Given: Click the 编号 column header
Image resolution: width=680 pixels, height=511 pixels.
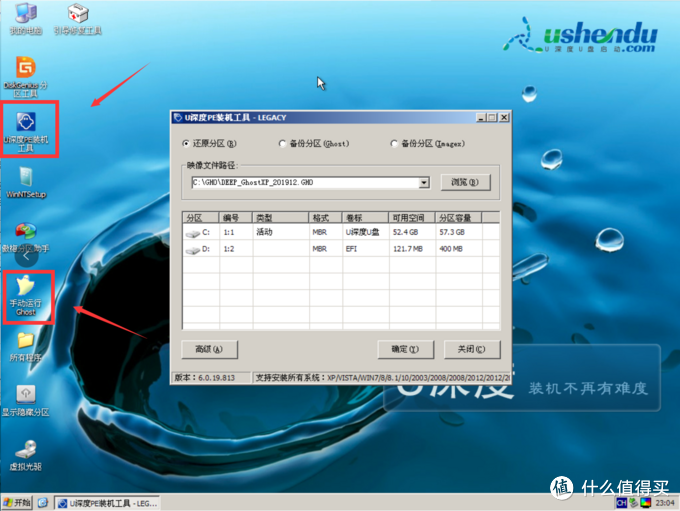Looking at the screenshot, I should [235, 217].
